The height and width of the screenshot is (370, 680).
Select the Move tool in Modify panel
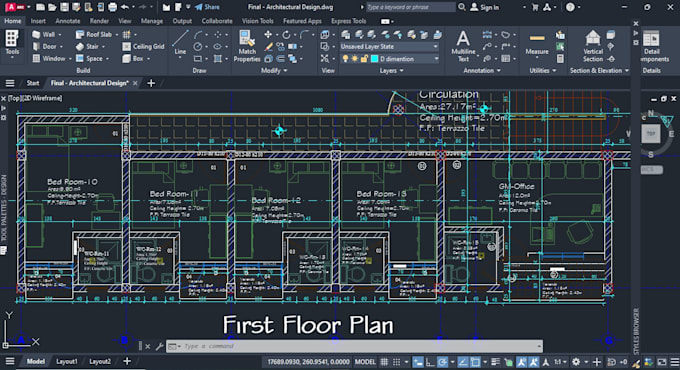point(268,34)
